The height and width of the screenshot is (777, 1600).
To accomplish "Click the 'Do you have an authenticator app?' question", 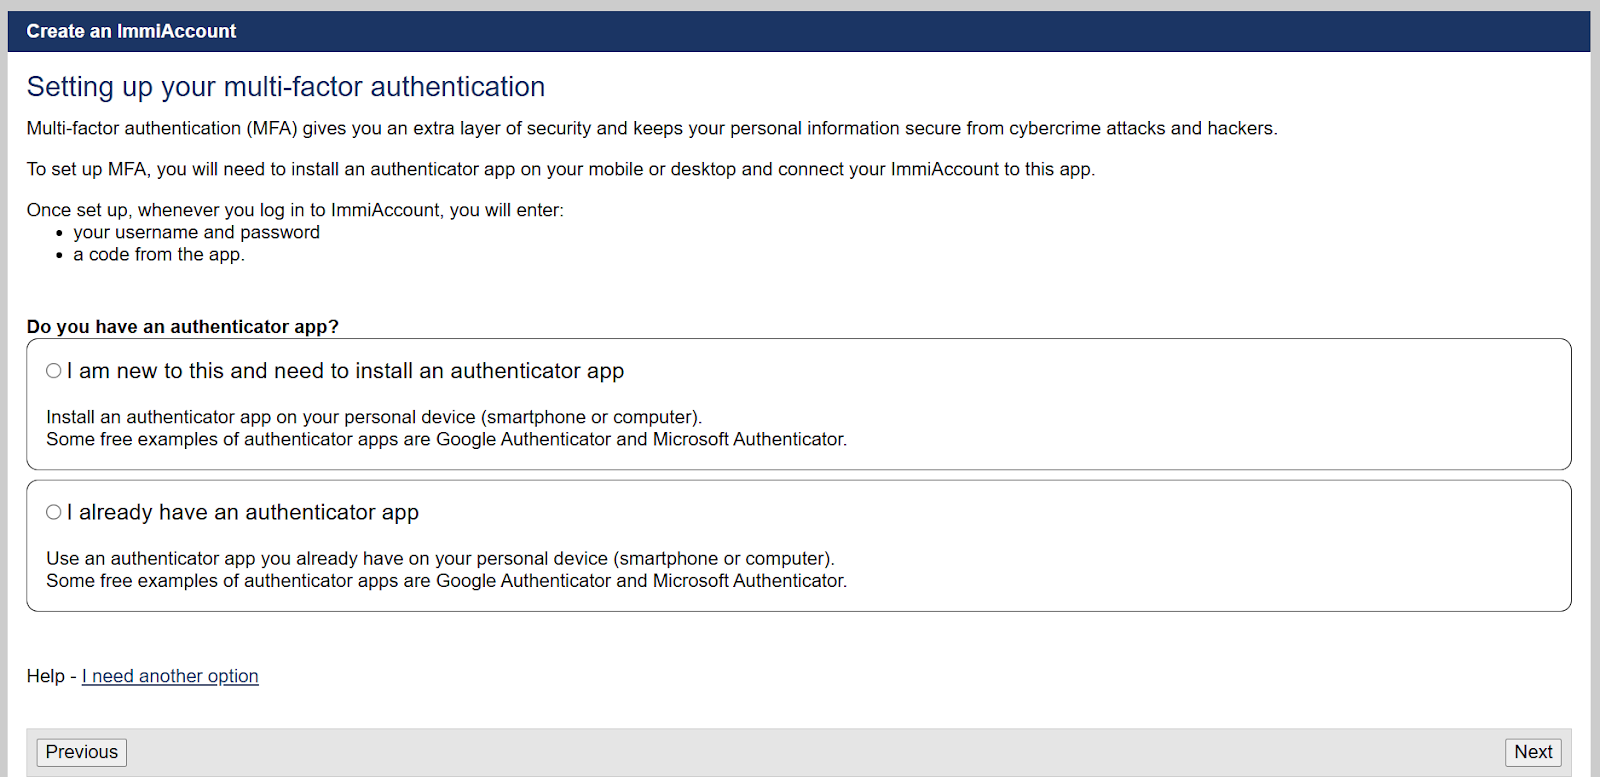I will tap(183, 327).
